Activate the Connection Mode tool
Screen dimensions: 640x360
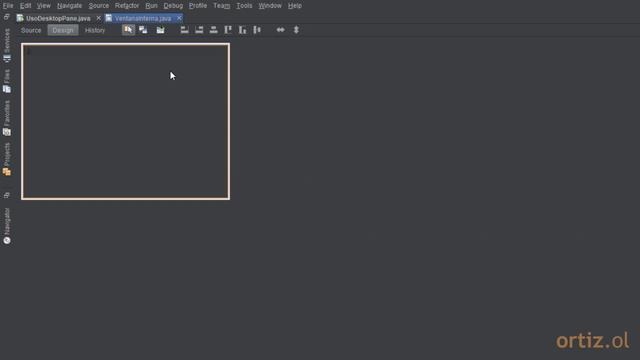[x=143, y=30]
